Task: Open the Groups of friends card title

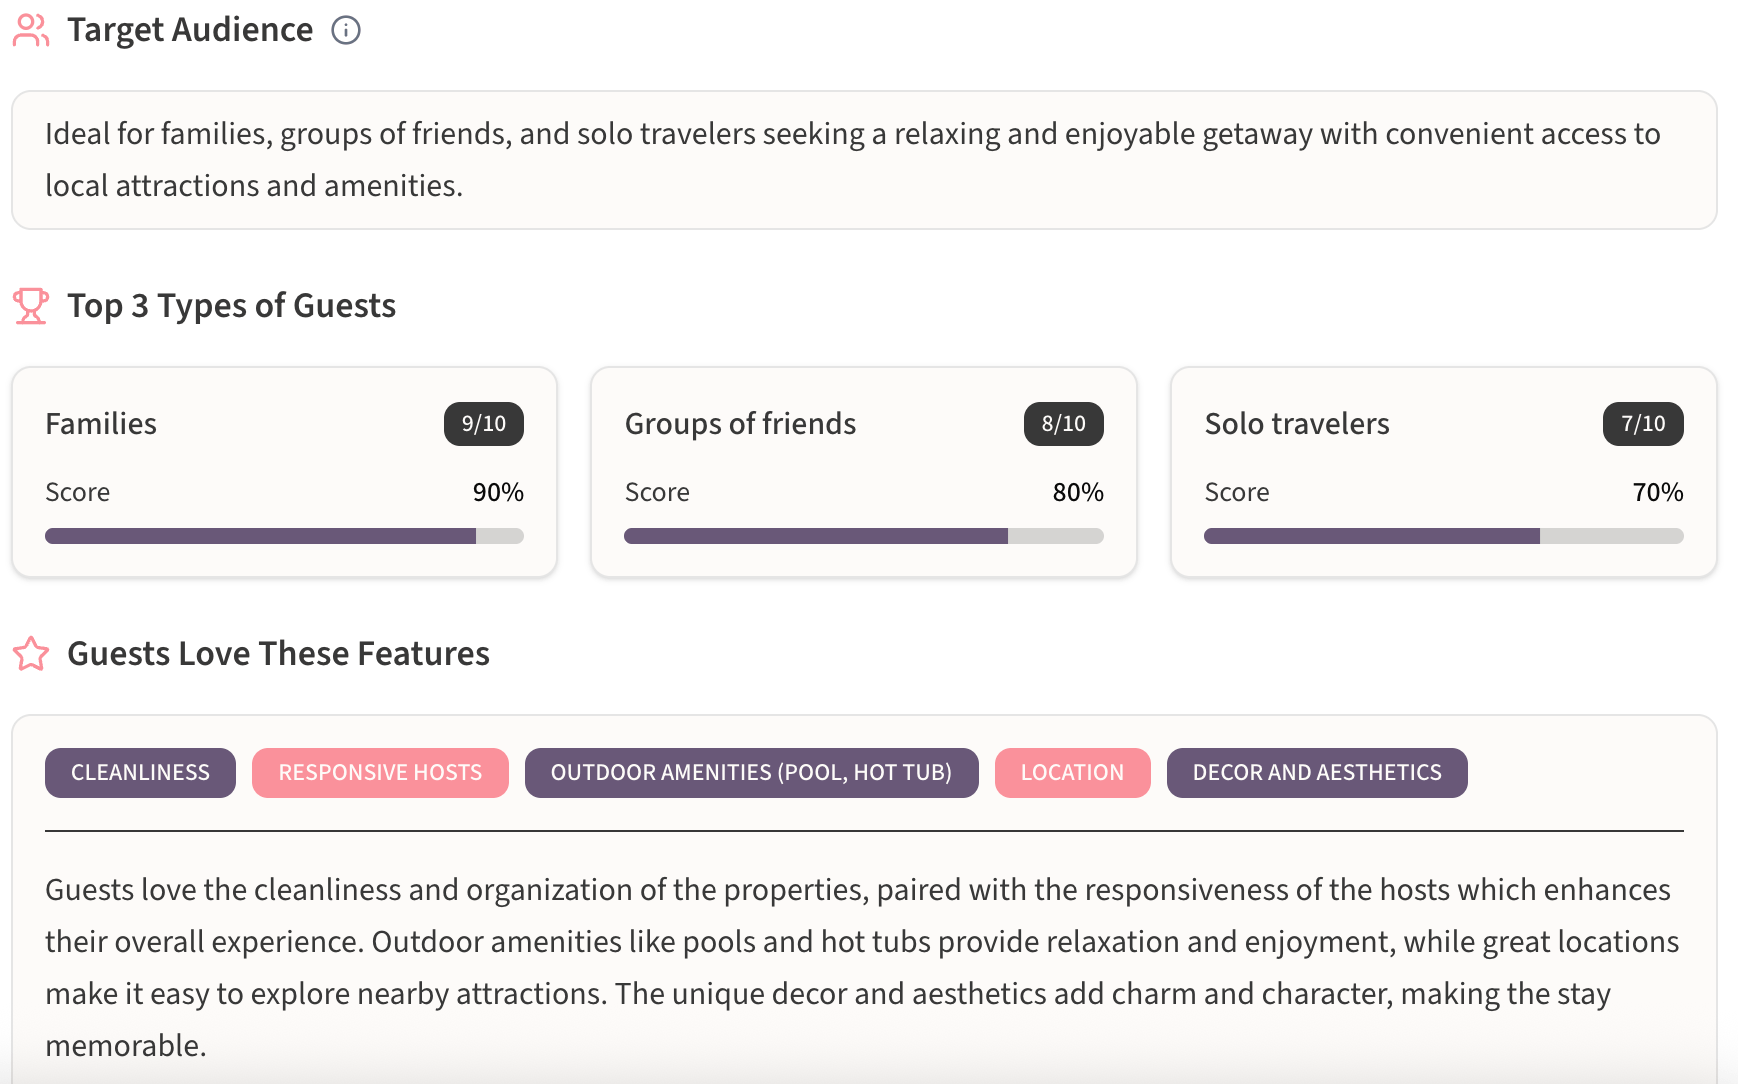Action: tap(740, 424)
